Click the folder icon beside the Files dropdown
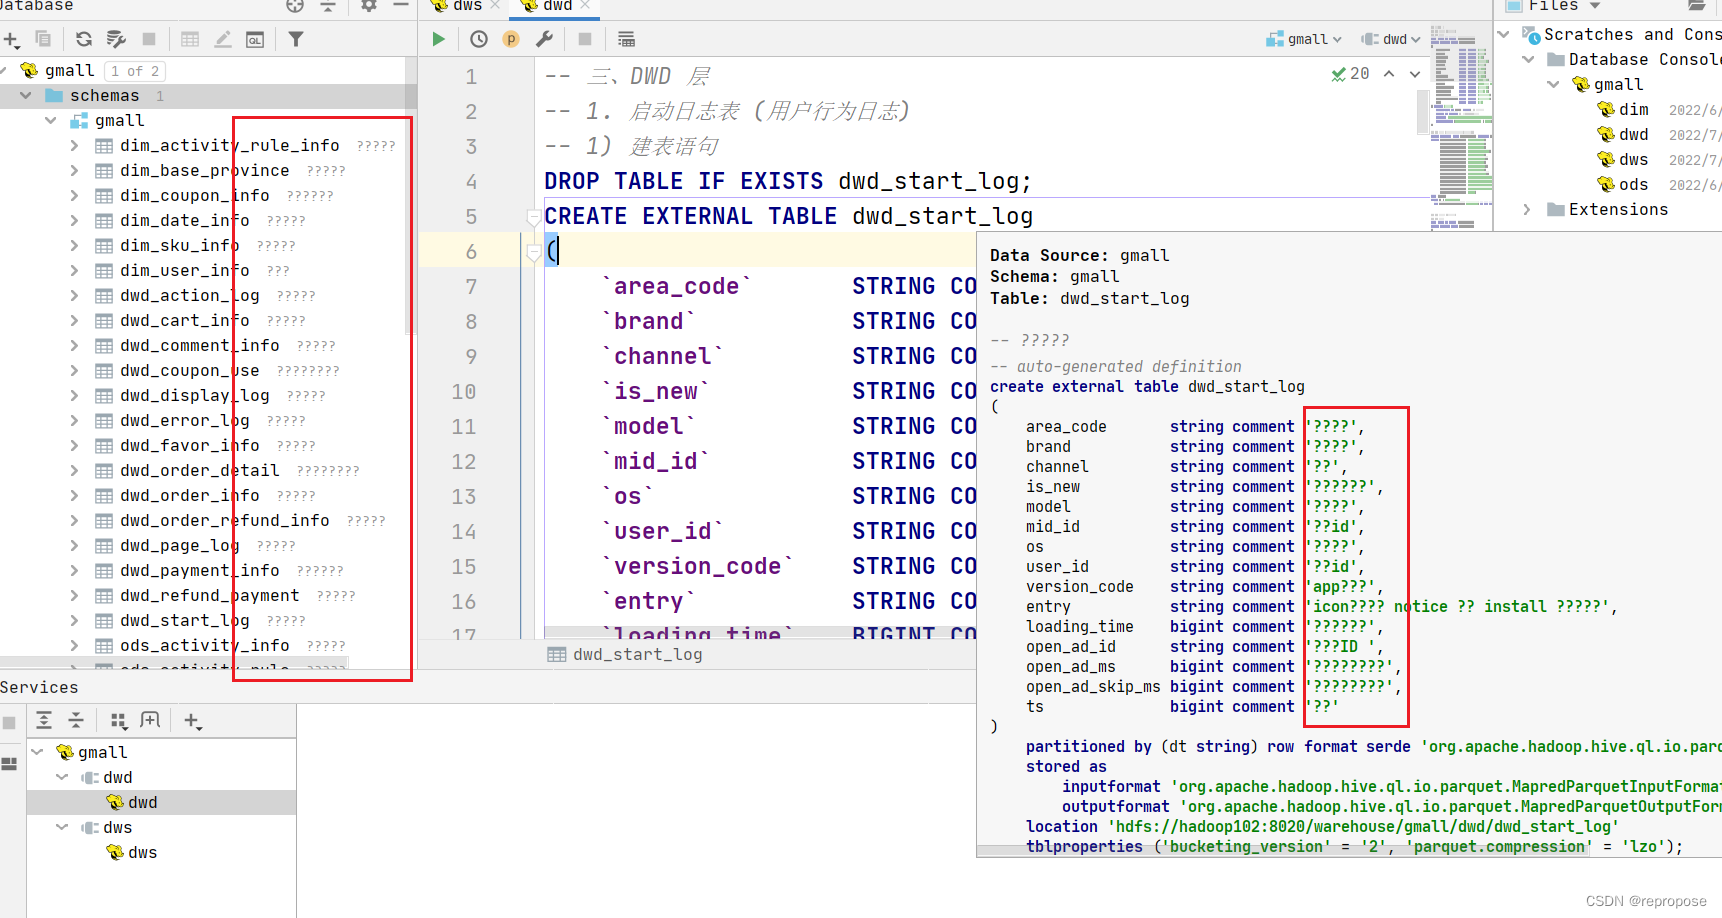Screen dimensions: 1722x918 [x=1697, y=5]
